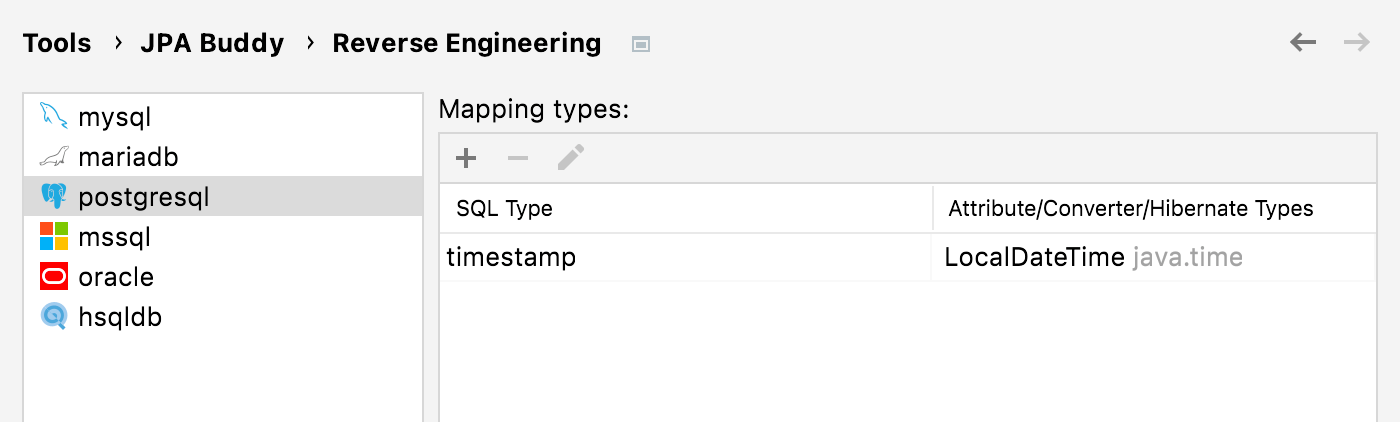
Task: Add a new mapping type with plus icon
Action: [466, 158]
